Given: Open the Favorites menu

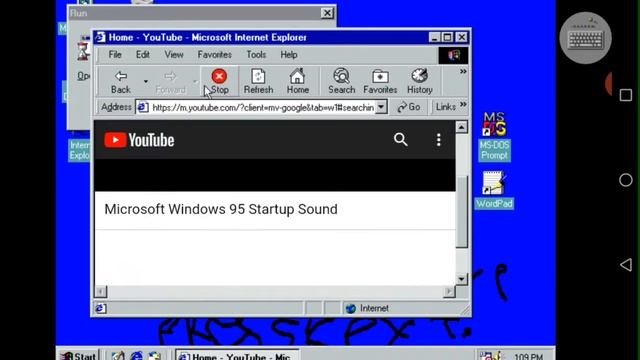Looking at the screenshot, I should click(x=214, y=55).
